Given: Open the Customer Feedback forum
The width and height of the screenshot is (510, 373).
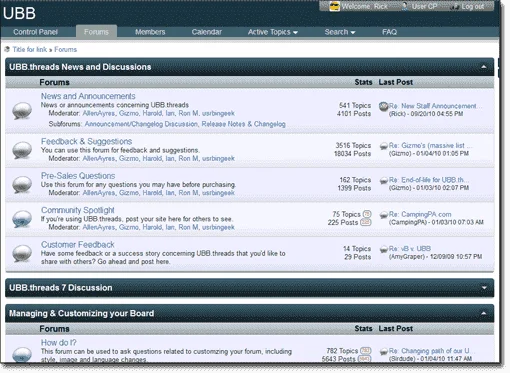Looking at the screenshot, I should 78,244.
